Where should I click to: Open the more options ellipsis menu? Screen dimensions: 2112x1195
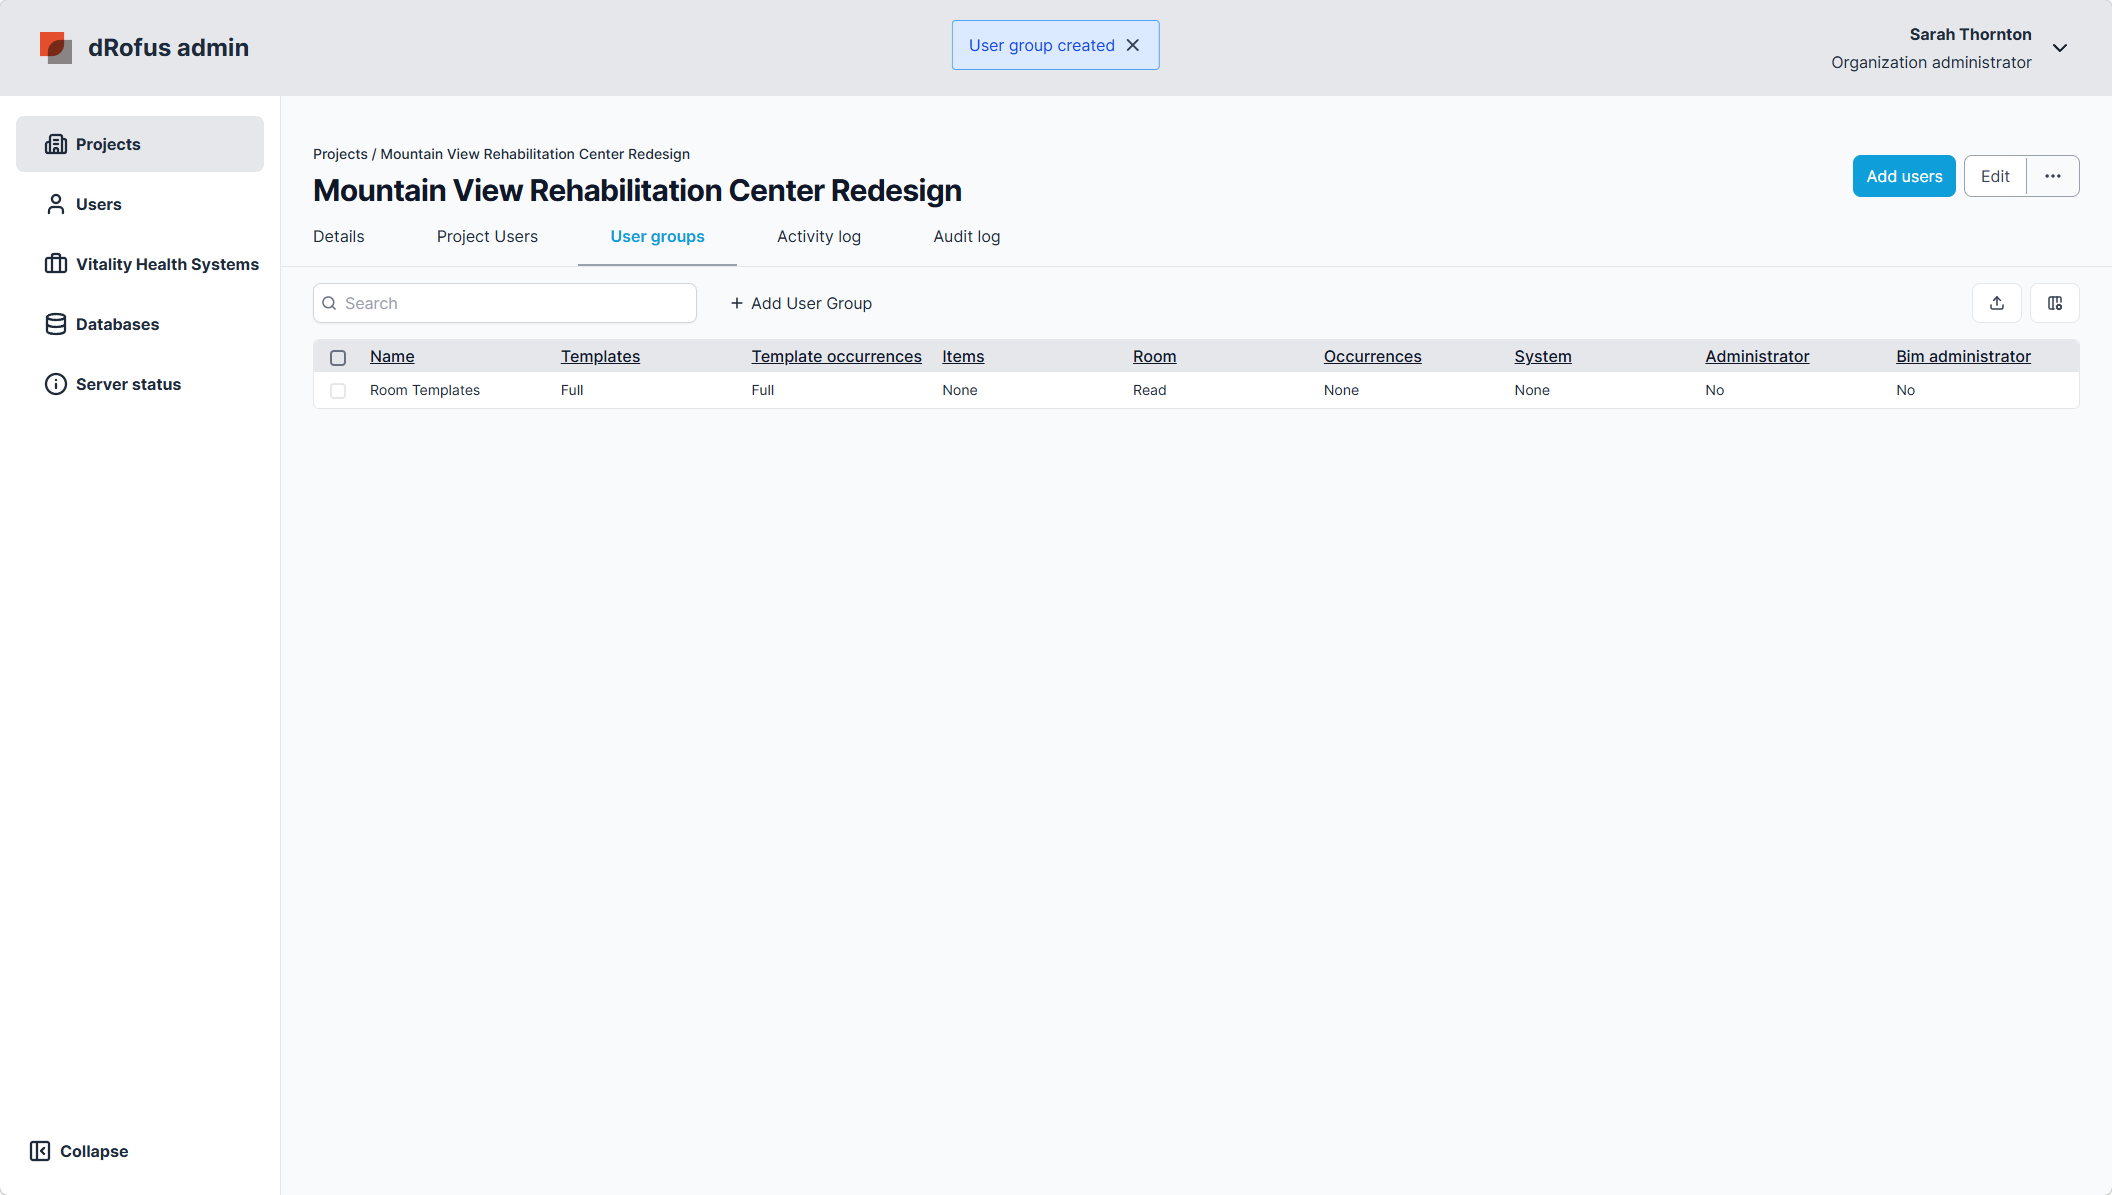tap(2053, 176)
